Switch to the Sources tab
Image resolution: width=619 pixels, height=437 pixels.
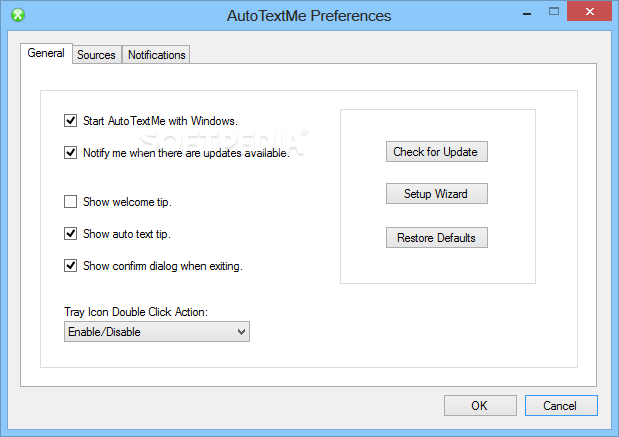tap(96, 54)
